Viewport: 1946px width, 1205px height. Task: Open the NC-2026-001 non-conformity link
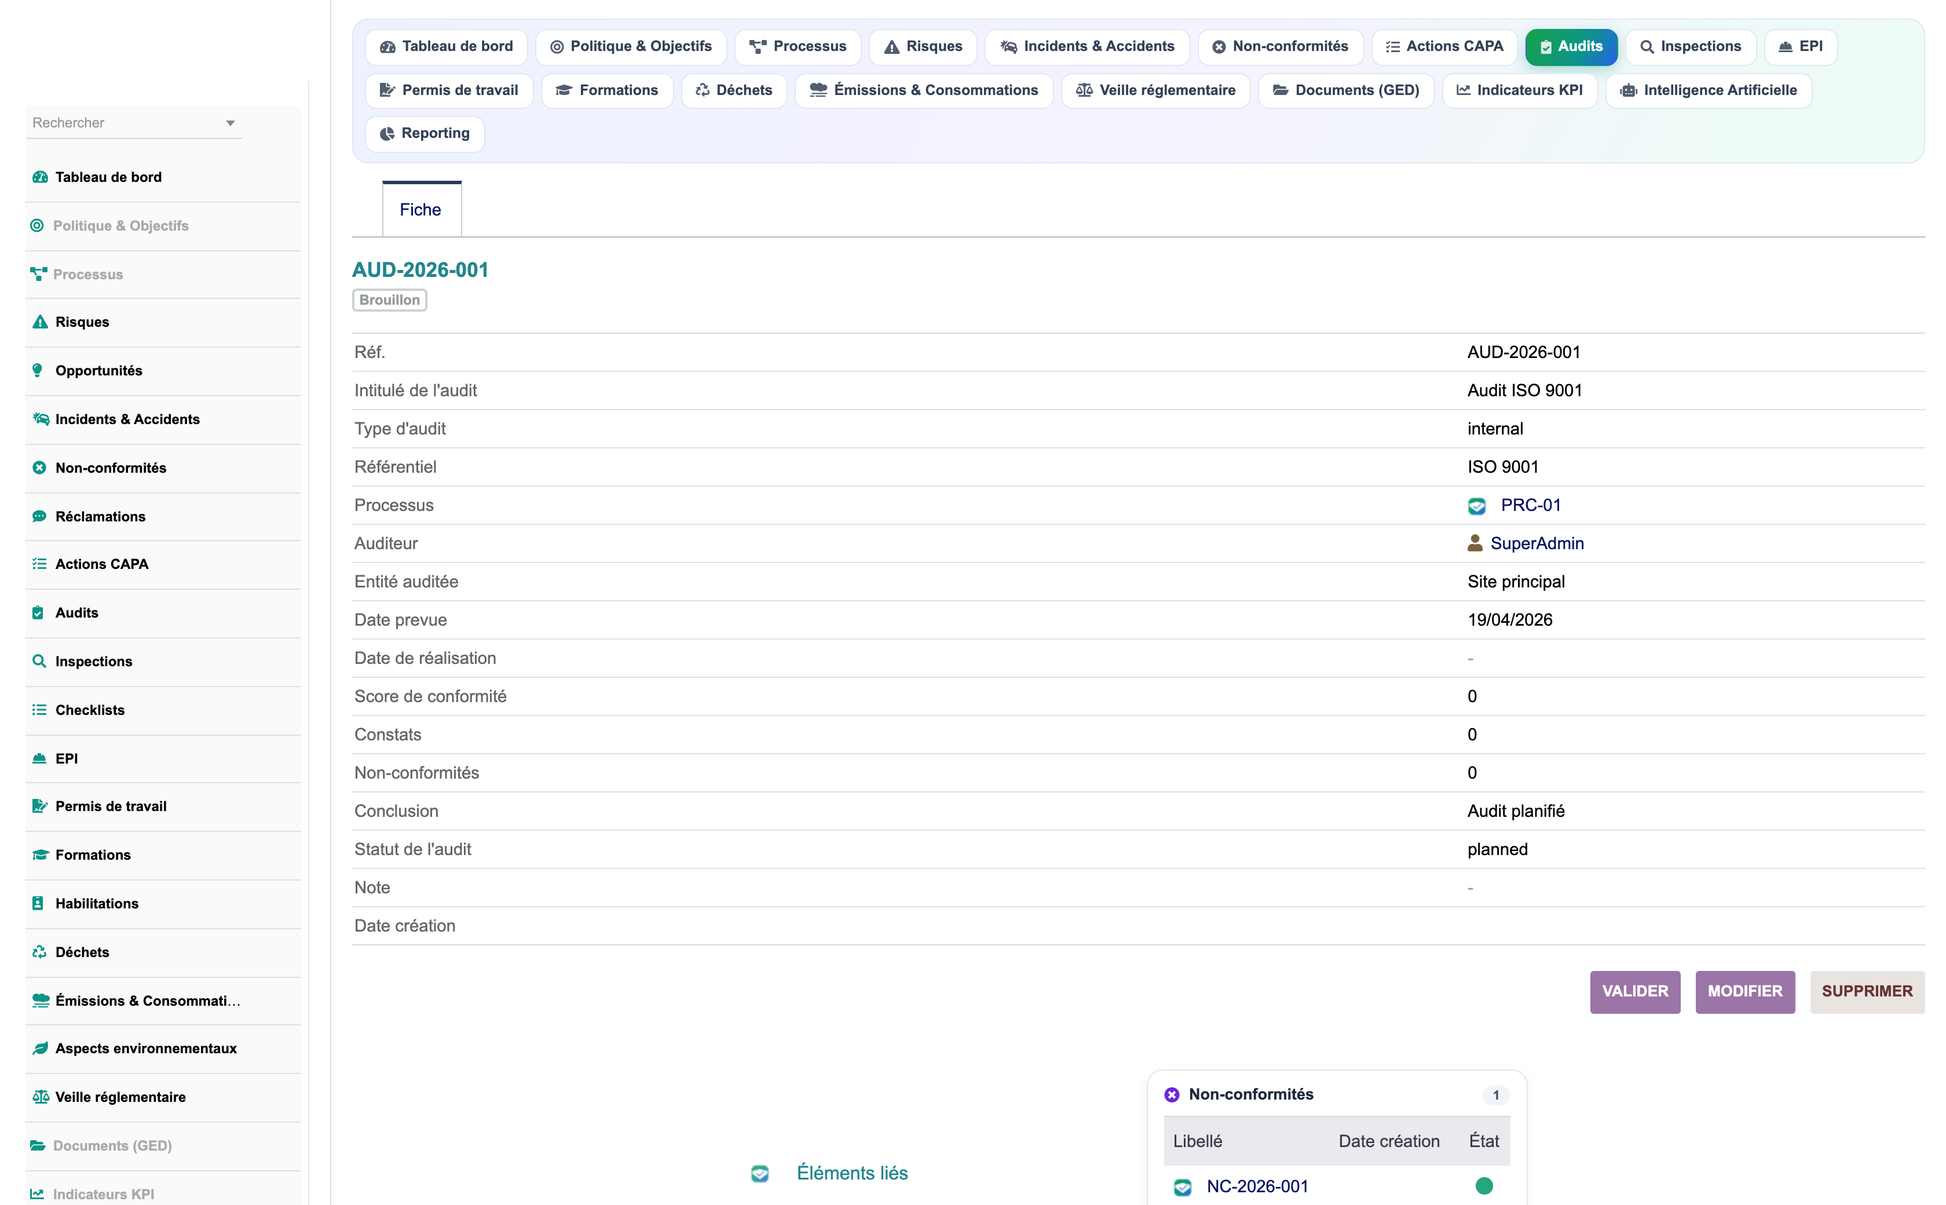[x=1257, y=1186]
